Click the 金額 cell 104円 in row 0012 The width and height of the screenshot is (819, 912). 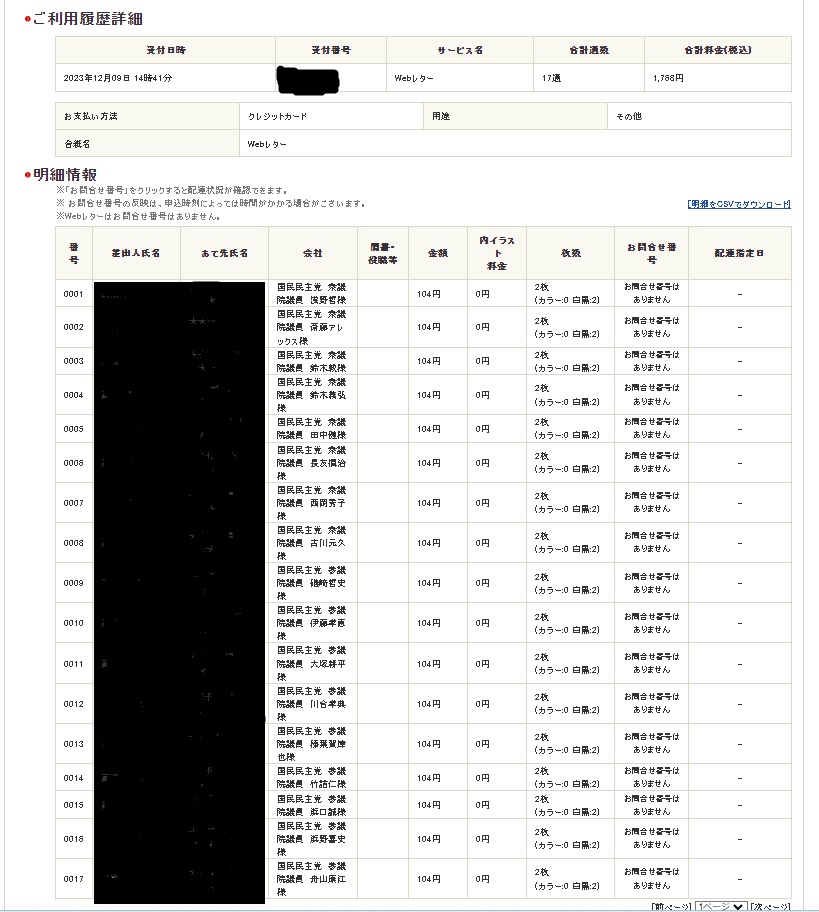[429, 704]
